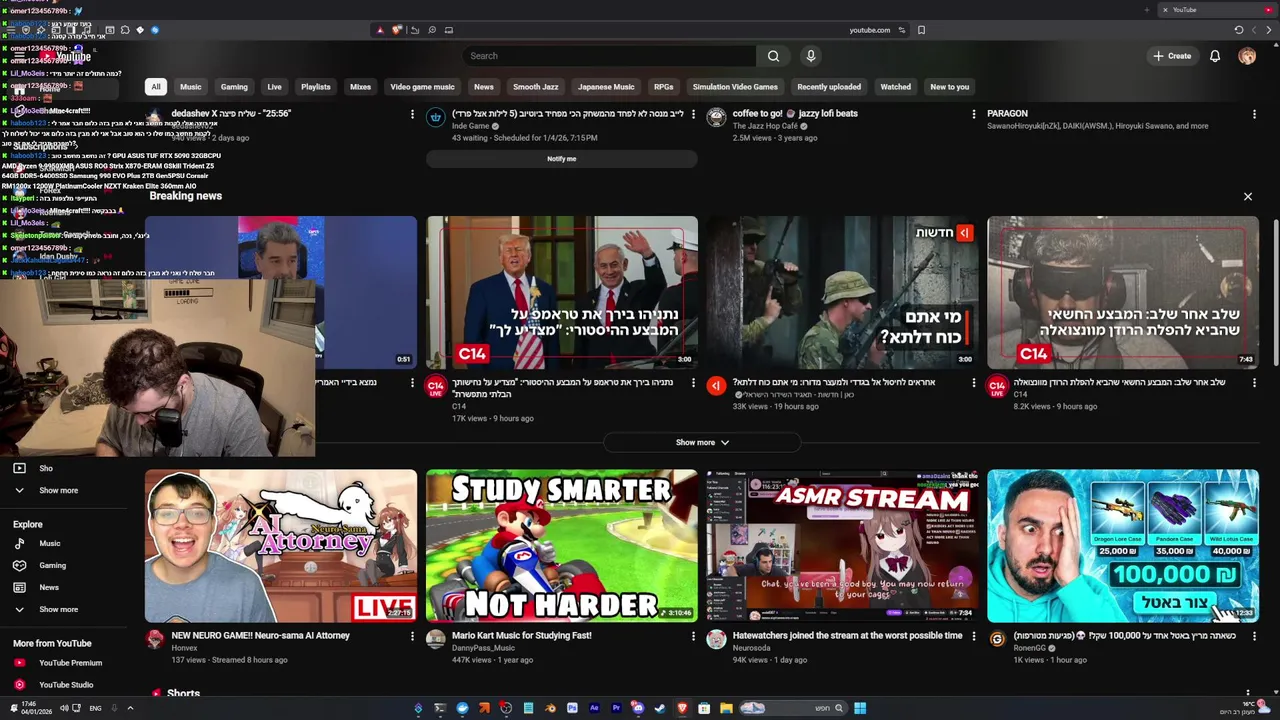
Task: Open three-dot menu for Shorts section
Action: point(1247,692)
